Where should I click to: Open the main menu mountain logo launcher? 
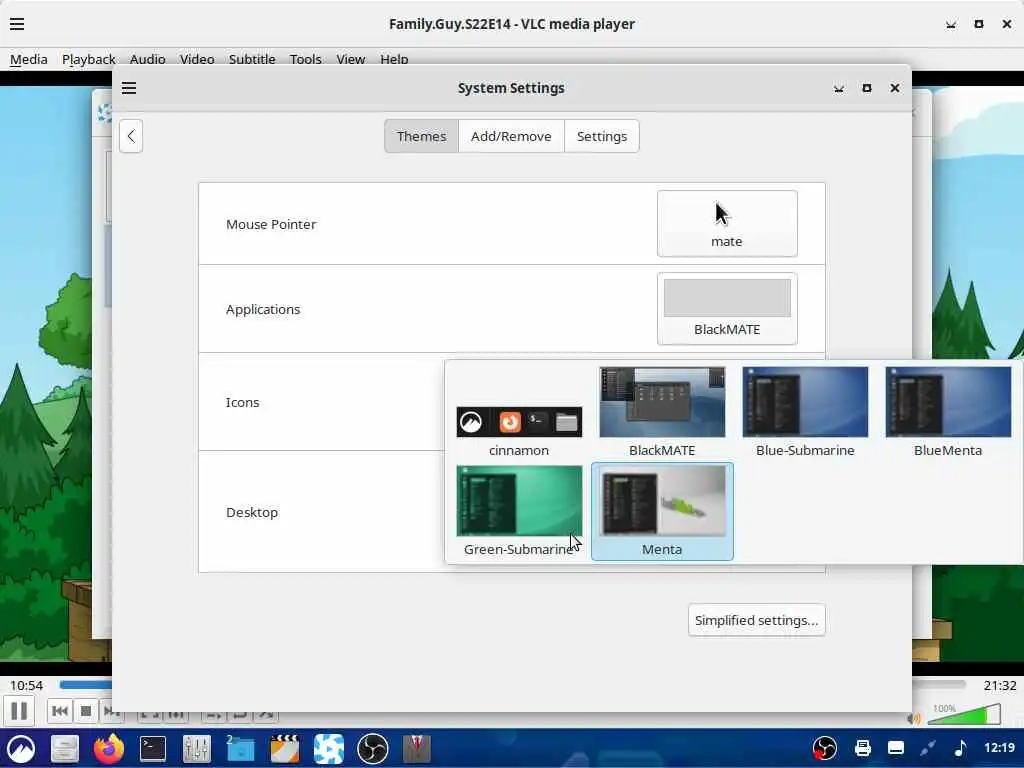point(21,748)
